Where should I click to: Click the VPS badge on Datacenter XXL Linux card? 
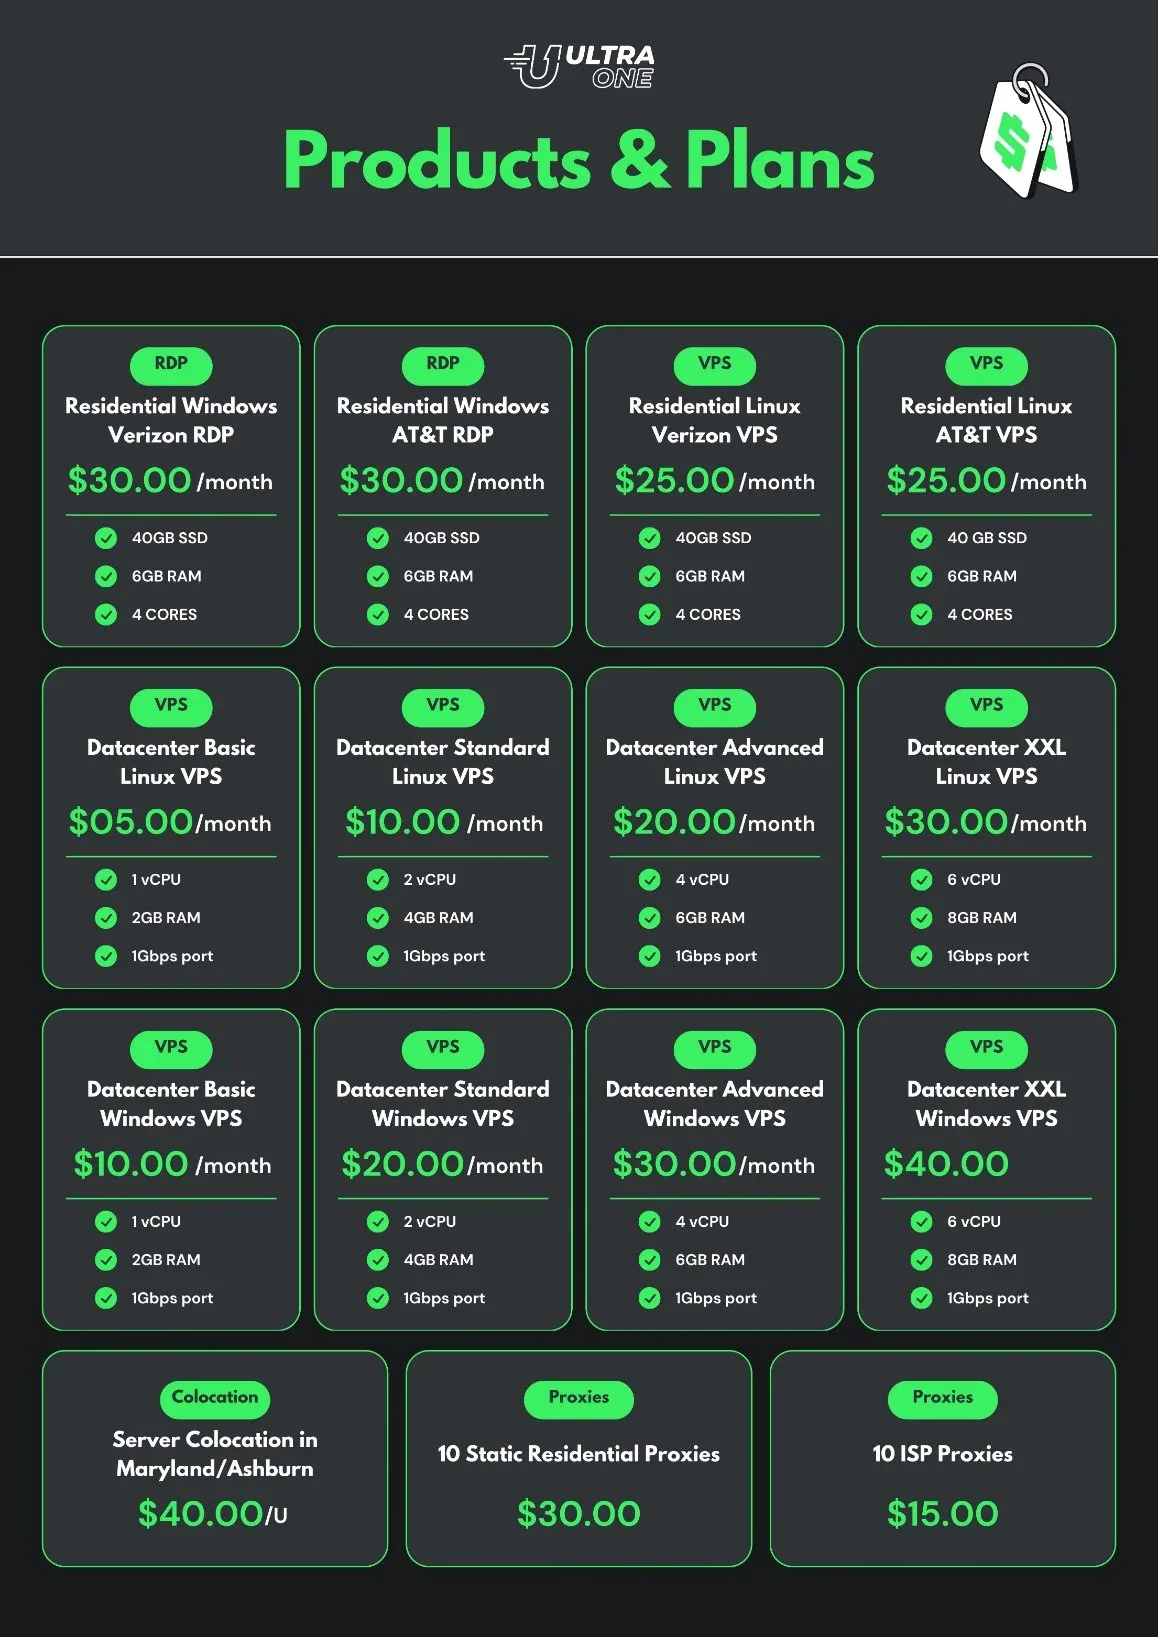(x=986, y=707)
